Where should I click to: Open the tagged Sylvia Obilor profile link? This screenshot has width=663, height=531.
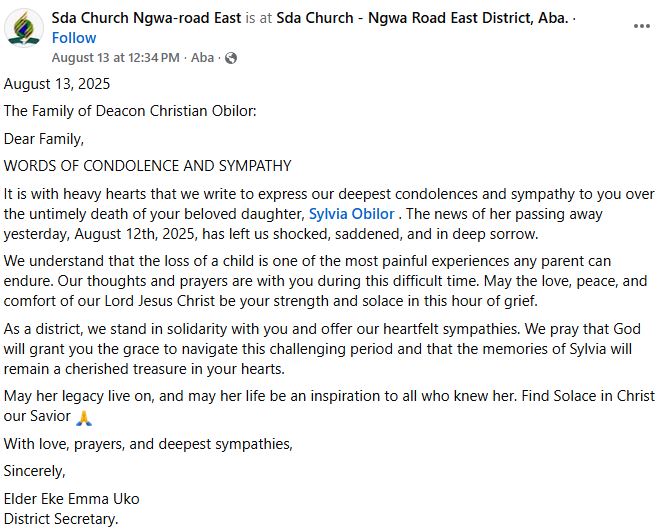[x=352, y=214]
